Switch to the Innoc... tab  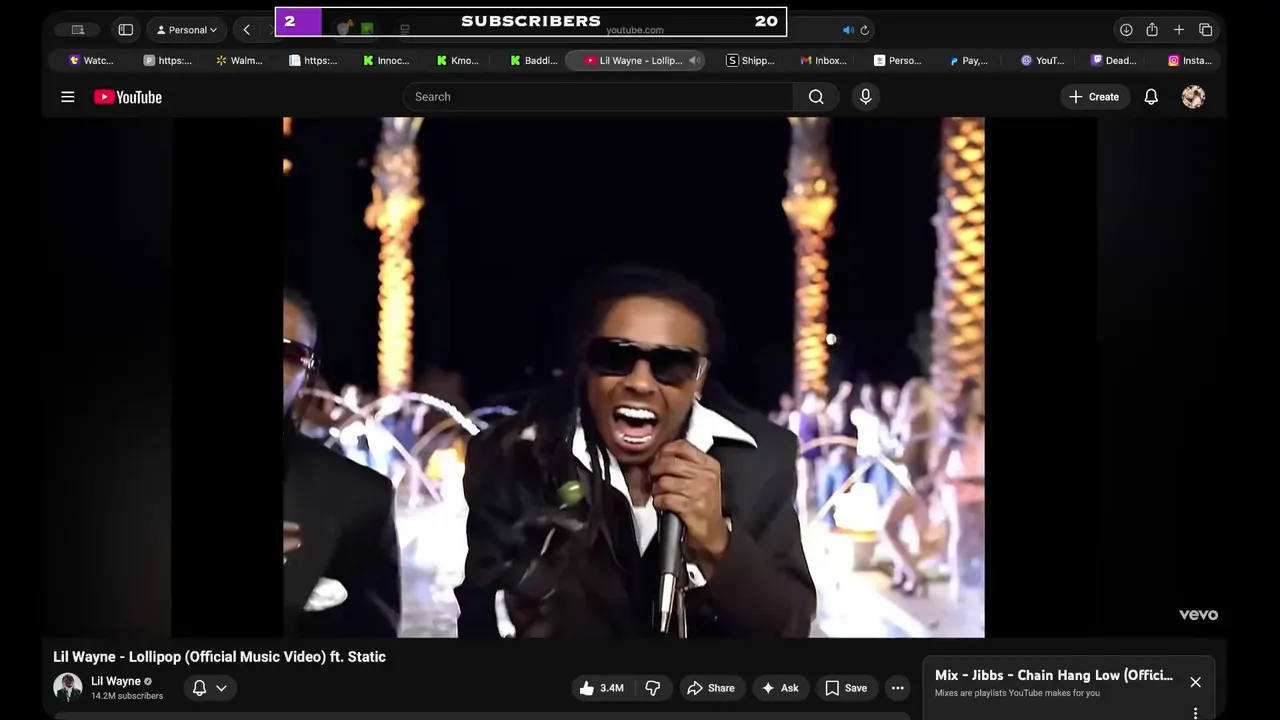point(386,61)
